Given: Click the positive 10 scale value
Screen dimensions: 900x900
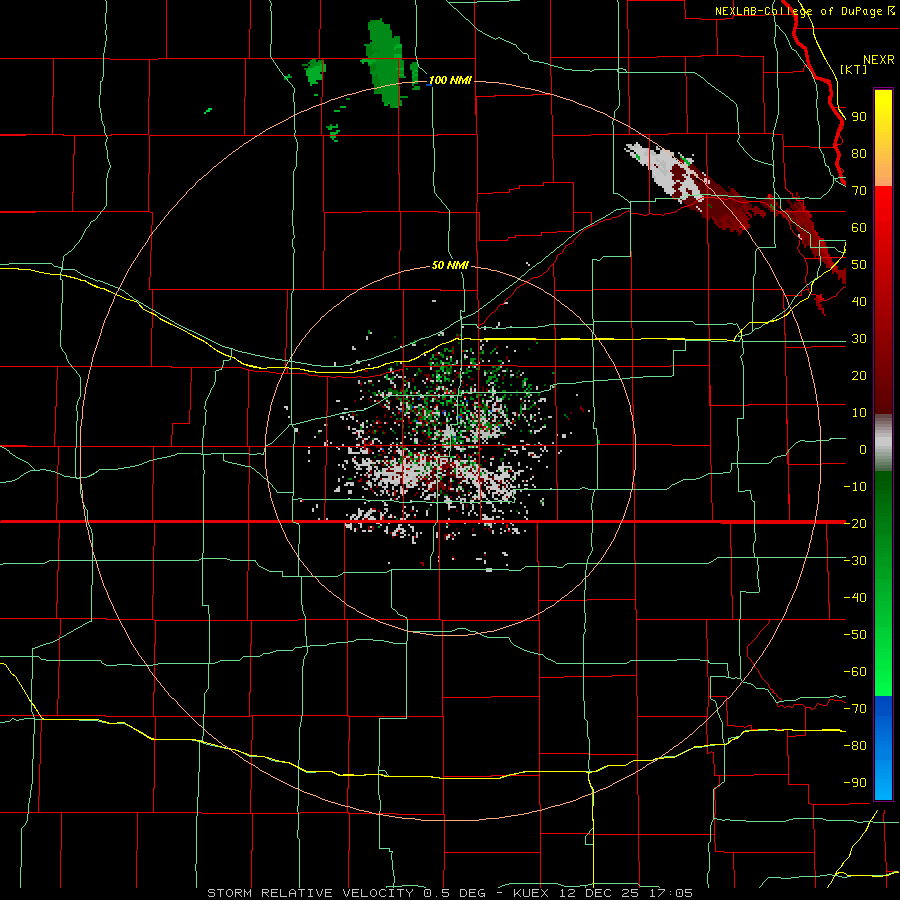Looking at the screenshot, I should (859, 413).
